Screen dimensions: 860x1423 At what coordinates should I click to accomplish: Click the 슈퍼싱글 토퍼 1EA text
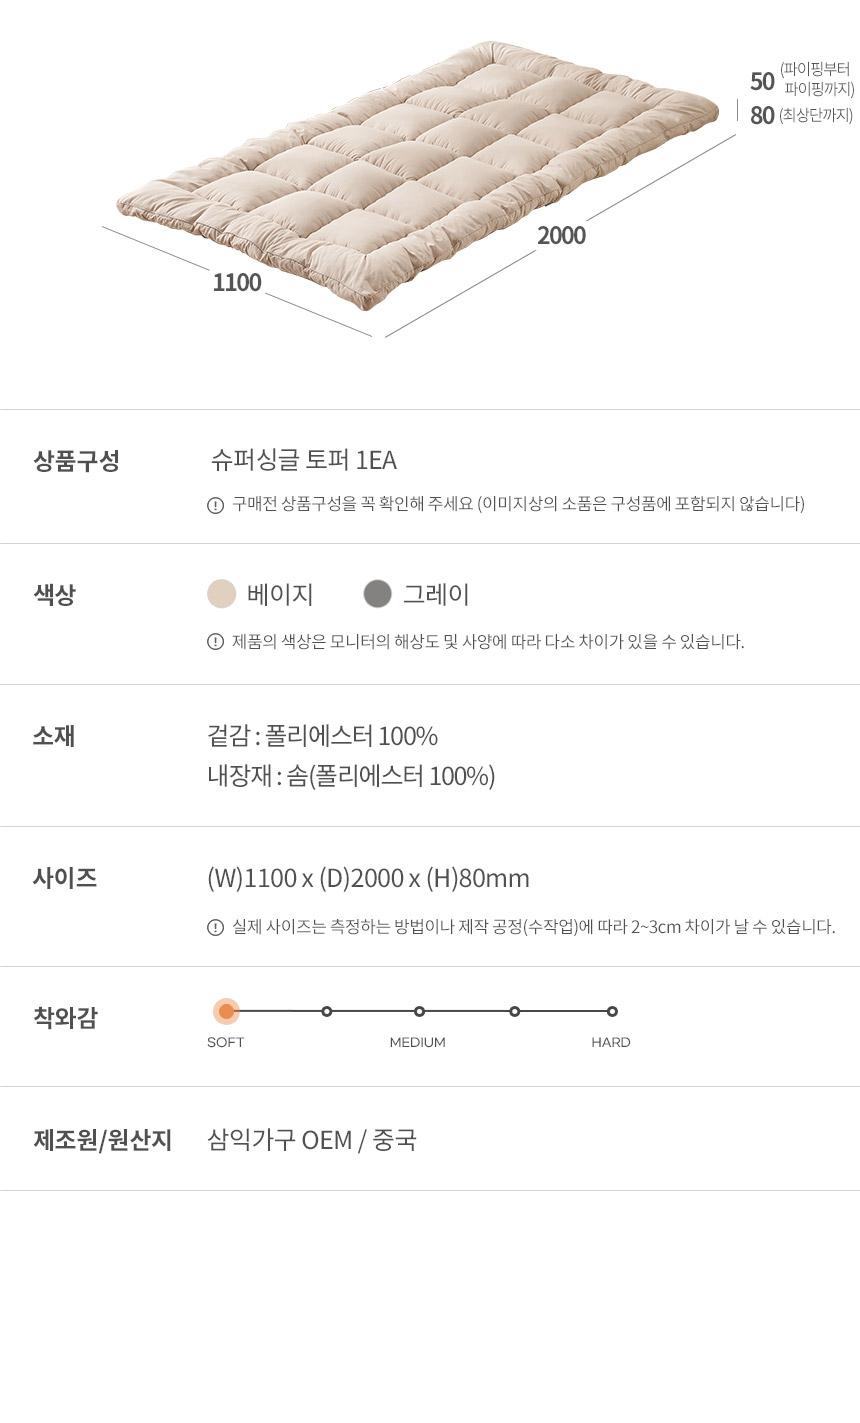[304, 460]
